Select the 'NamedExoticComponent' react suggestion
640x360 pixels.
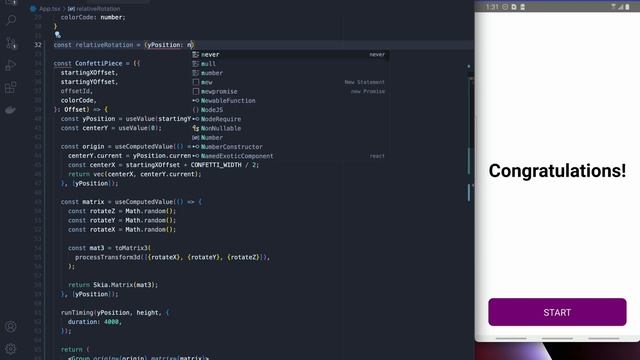tap(290, 156)
